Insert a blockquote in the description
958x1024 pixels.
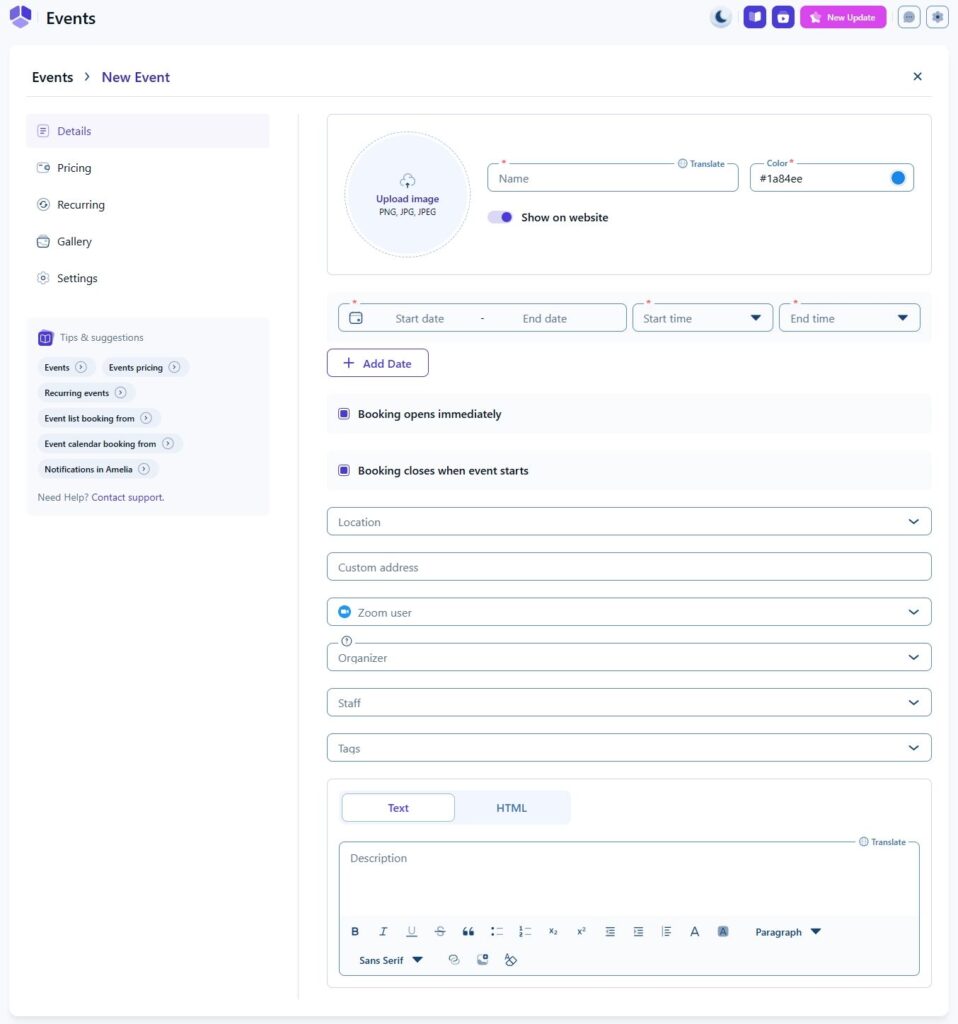coord(468,932)
